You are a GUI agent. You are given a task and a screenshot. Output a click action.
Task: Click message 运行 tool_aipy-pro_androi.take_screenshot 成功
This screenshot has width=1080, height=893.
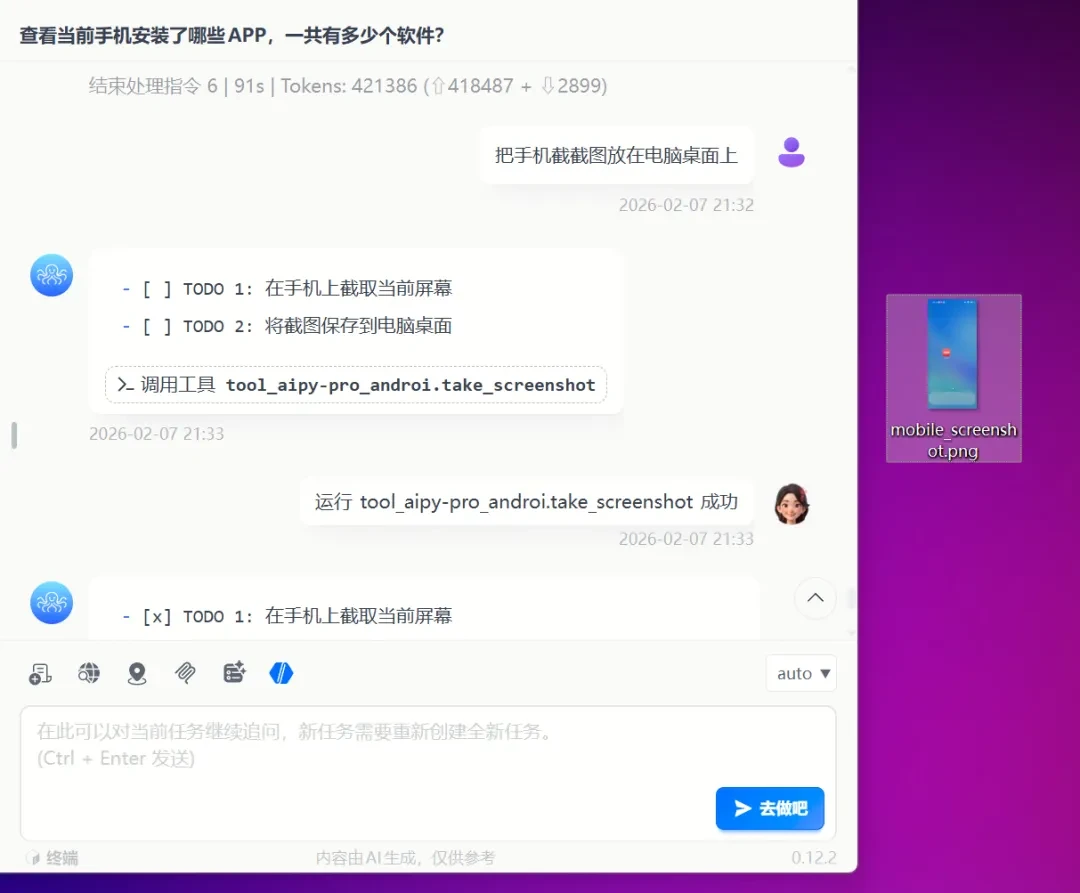pos(526,502)
